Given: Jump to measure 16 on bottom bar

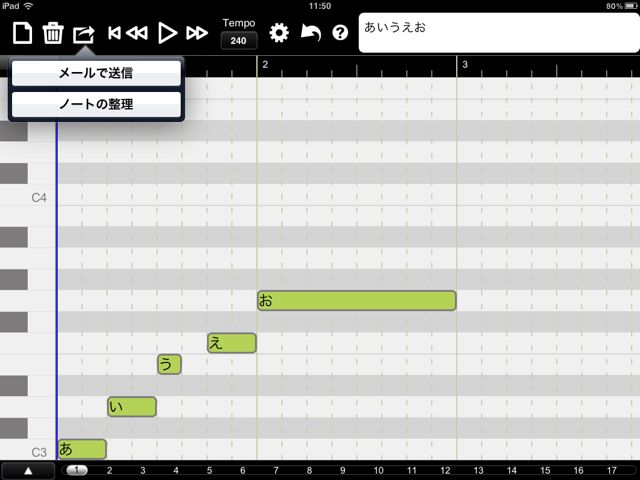Looking at the screenshot, I should tap(578, 470).
